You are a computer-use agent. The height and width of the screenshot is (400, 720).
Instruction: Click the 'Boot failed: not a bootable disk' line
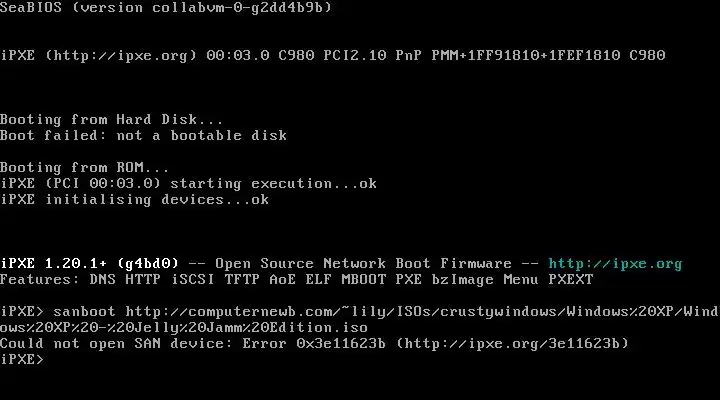tap(143, 135)
